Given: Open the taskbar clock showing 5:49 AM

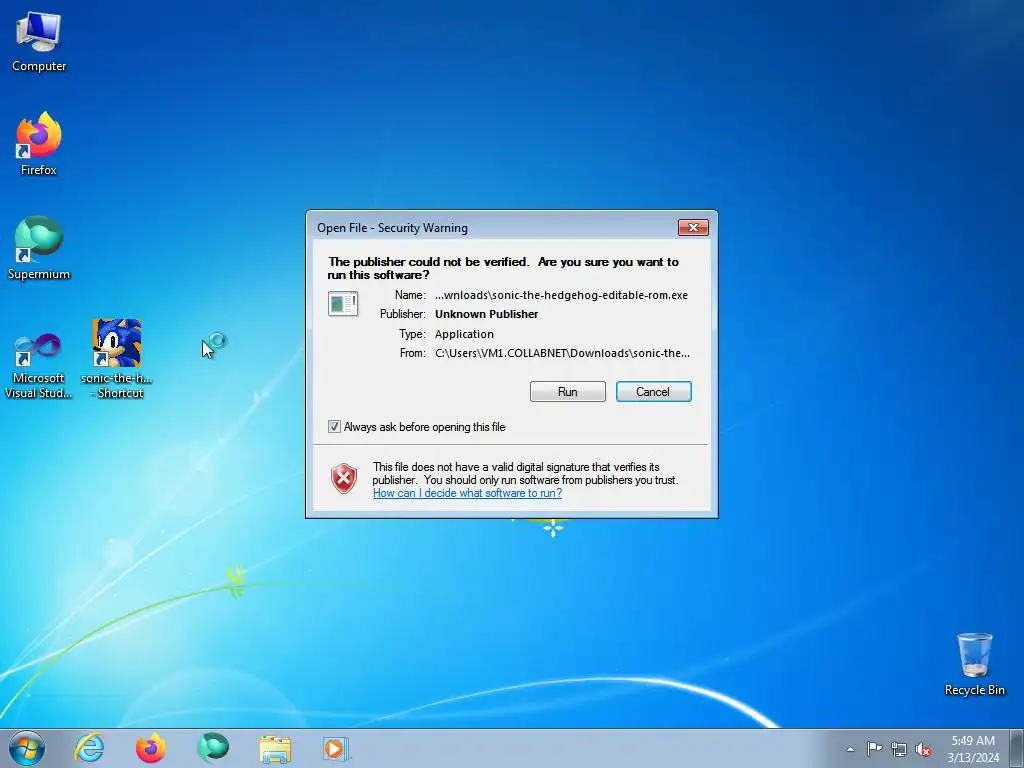Looking at the screenshot, I should (x=973, y=749).
